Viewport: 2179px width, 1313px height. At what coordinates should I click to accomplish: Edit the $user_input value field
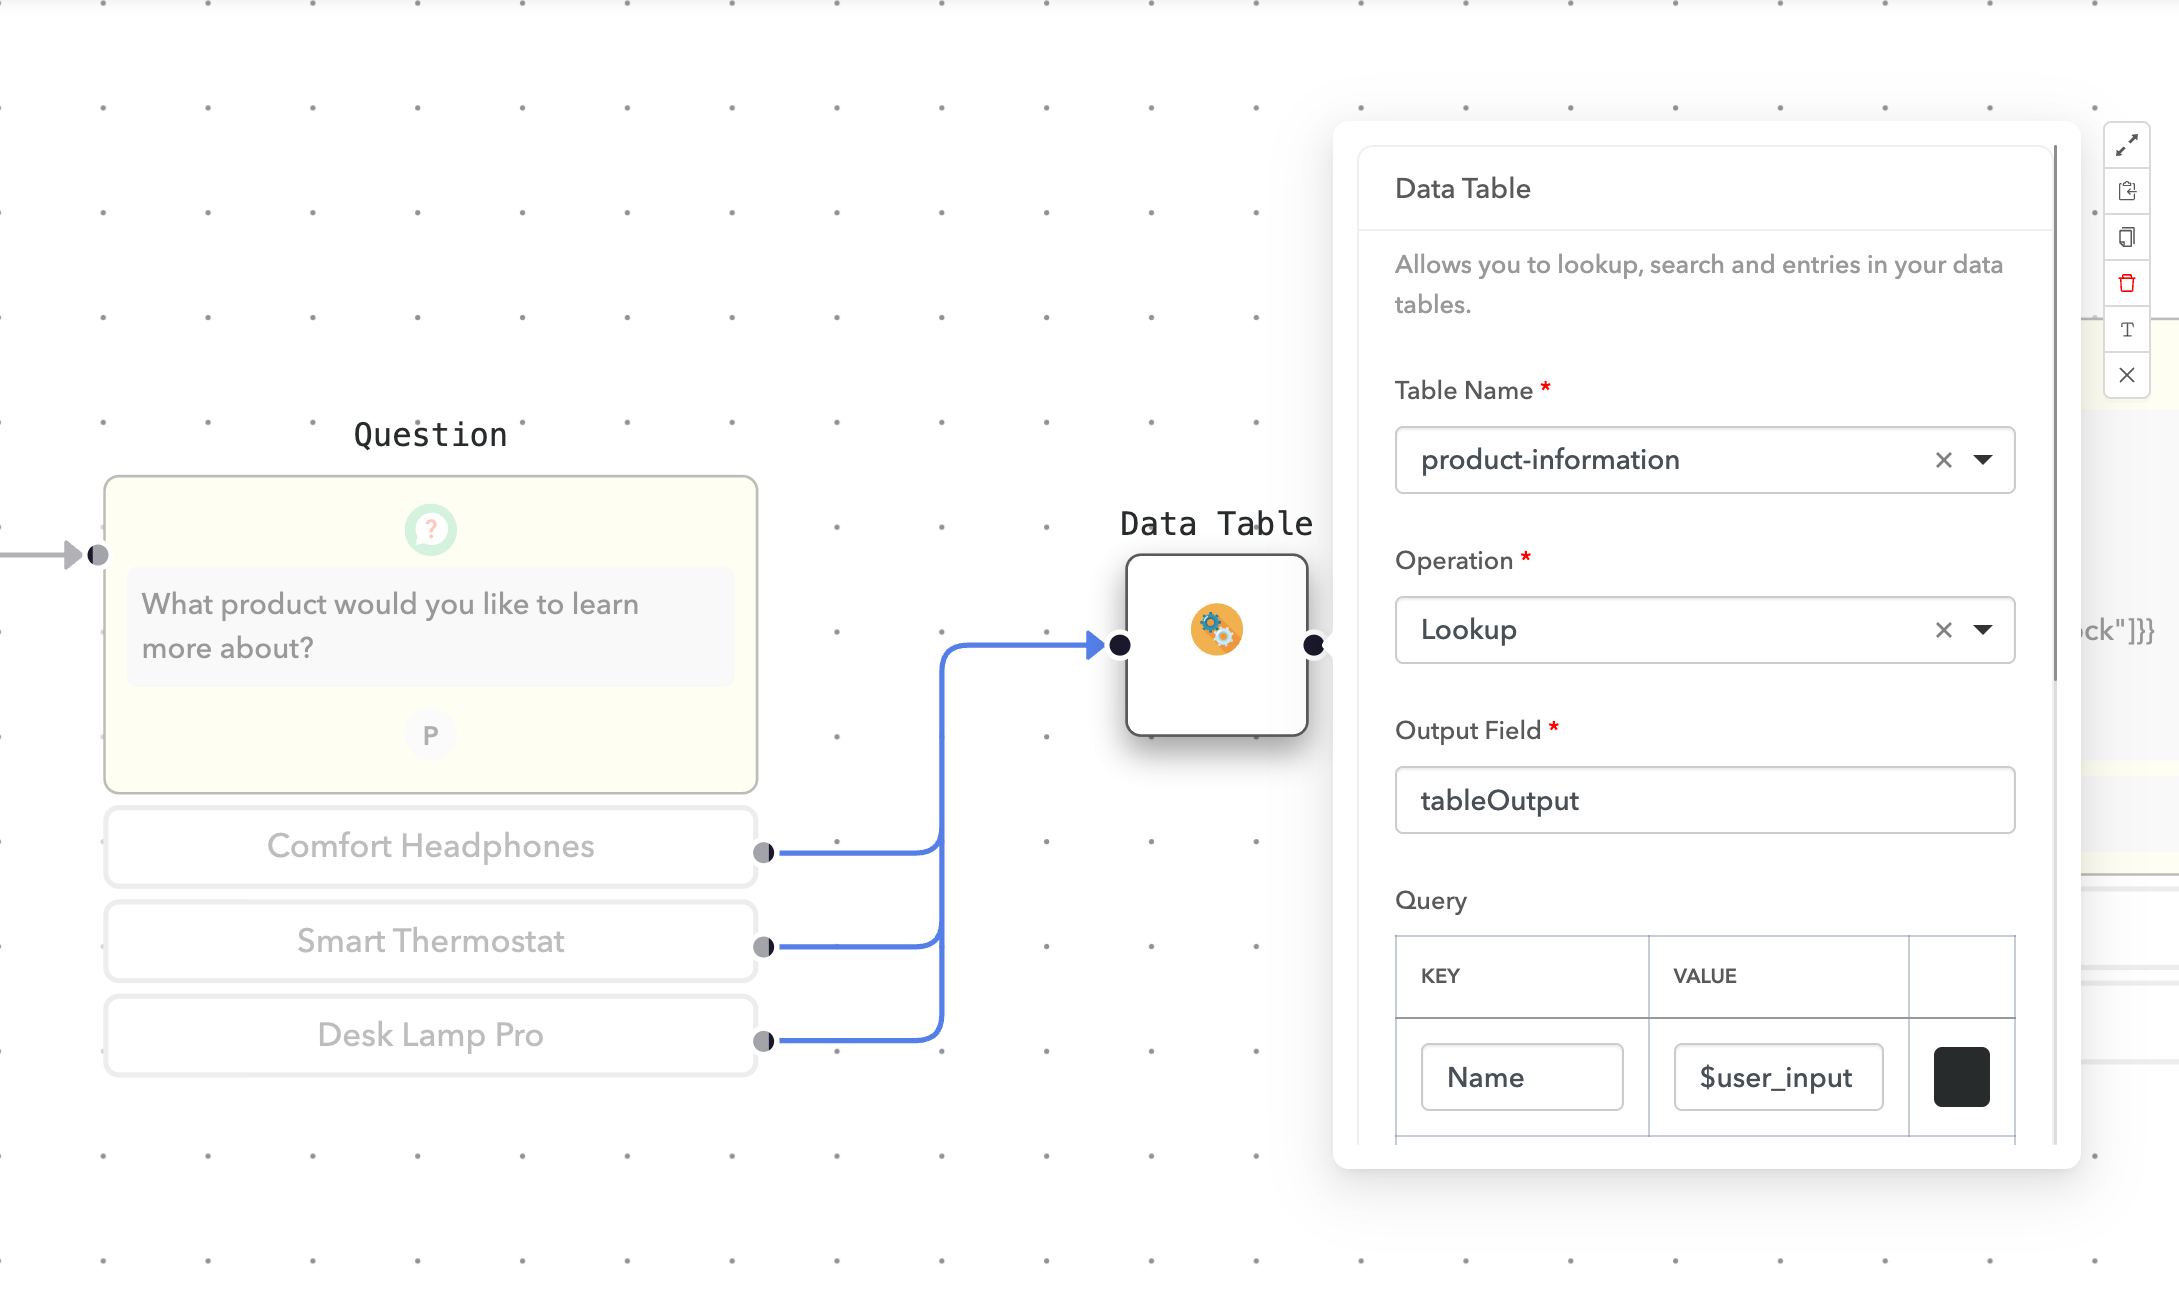(x=1778, y=1077)
